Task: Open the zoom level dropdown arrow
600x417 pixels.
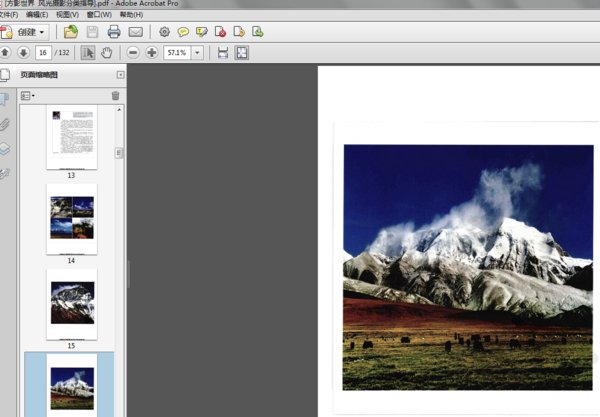Action: [197, 52]
